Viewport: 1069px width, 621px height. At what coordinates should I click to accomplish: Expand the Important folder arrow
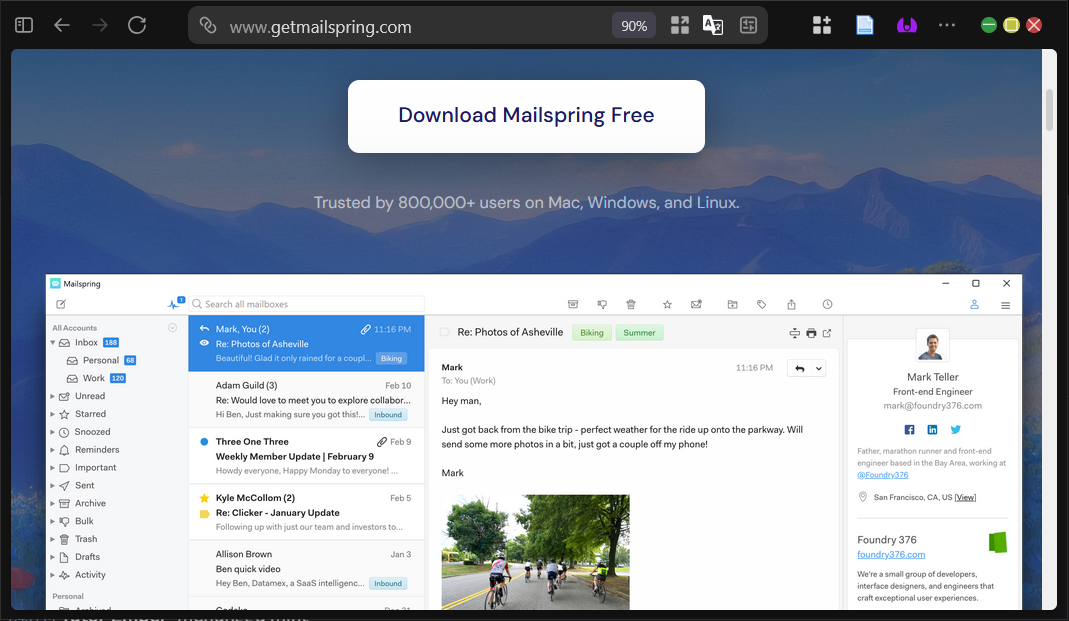(52, 468)
